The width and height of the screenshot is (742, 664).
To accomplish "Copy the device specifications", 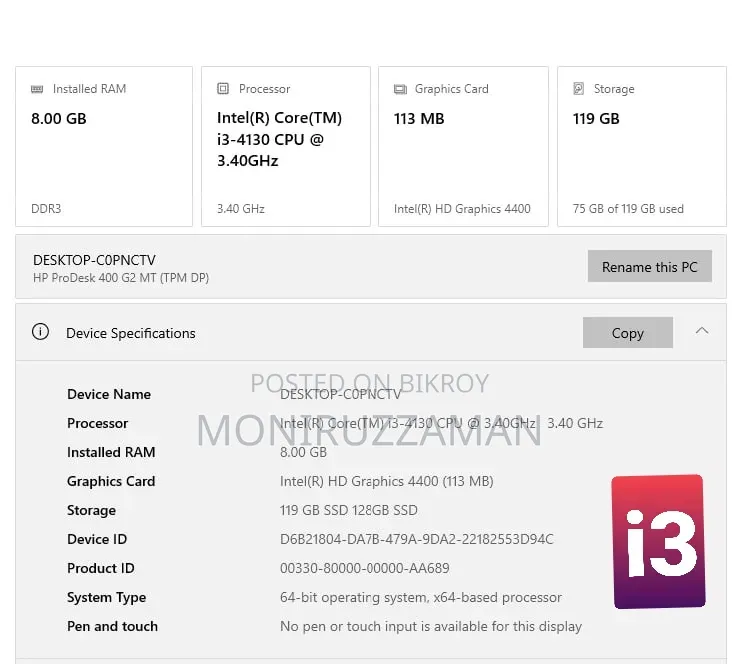I will (627, 333).
